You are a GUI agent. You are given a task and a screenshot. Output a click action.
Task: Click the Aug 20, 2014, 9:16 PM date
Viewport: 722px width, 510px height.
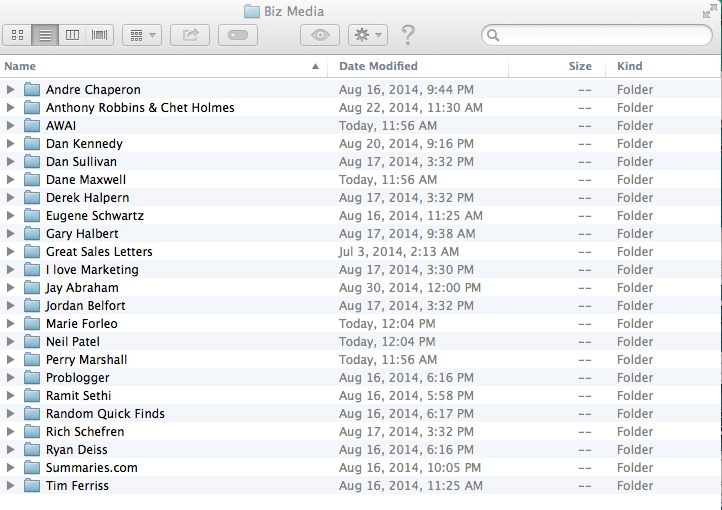[x=406, y=144]
